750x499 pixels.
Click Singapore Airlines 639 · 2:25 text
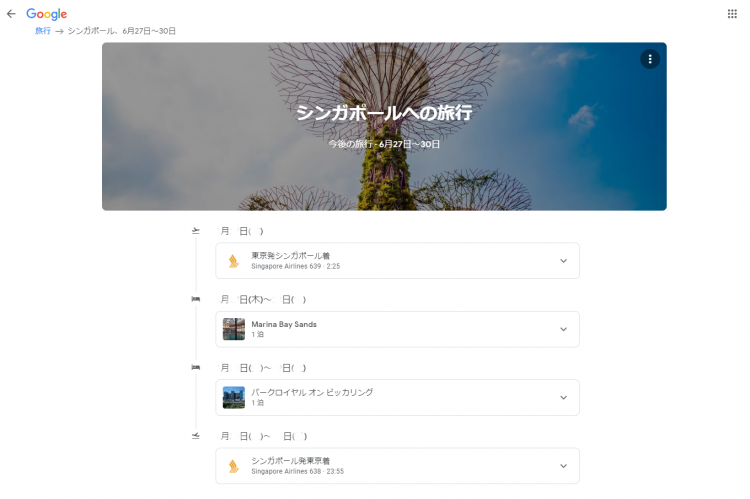296,266
